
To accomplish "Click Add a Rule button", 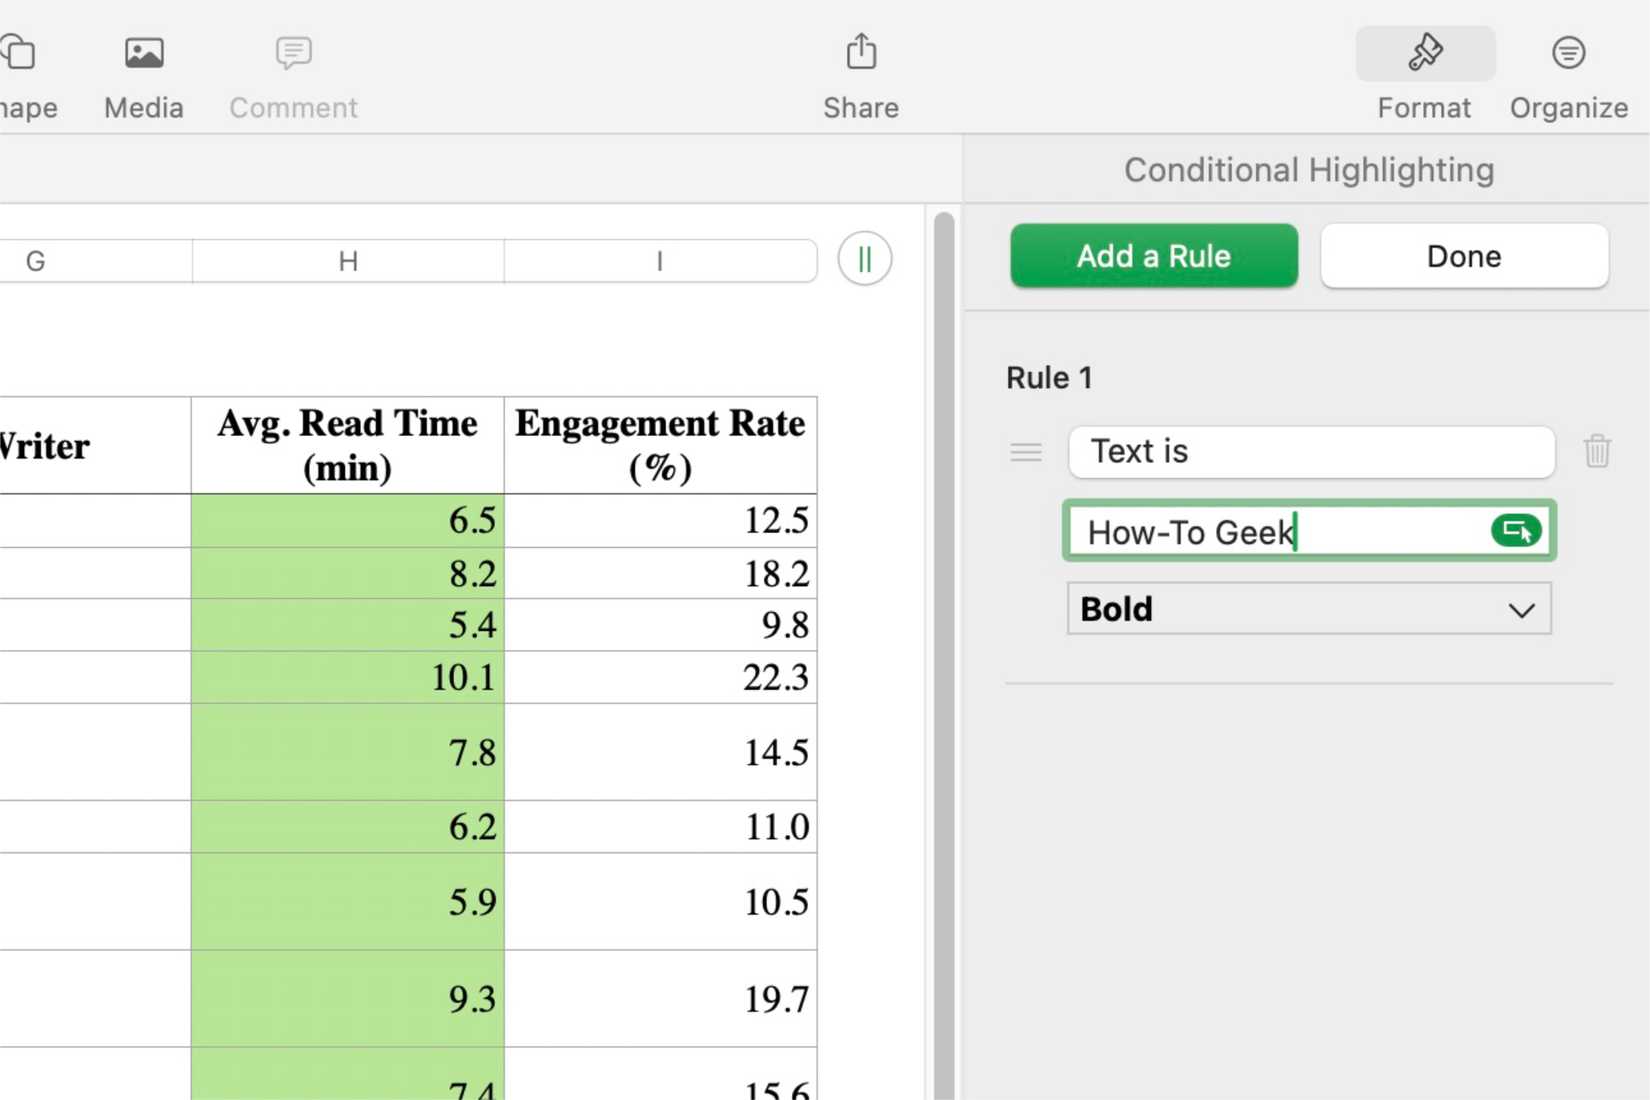I will point(1154,256).
